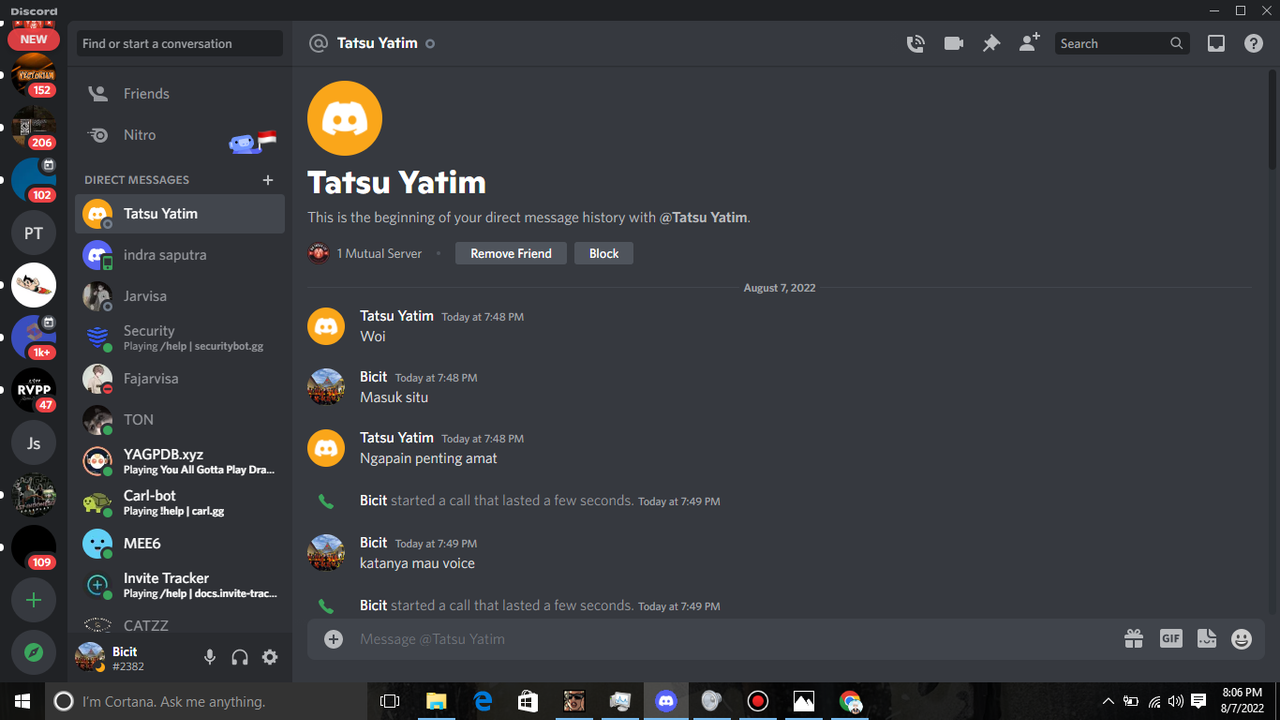This screenshot has width=1280, height=720.
Task: Open Task View in the taskbar
Action: click(x=390, y=701)
